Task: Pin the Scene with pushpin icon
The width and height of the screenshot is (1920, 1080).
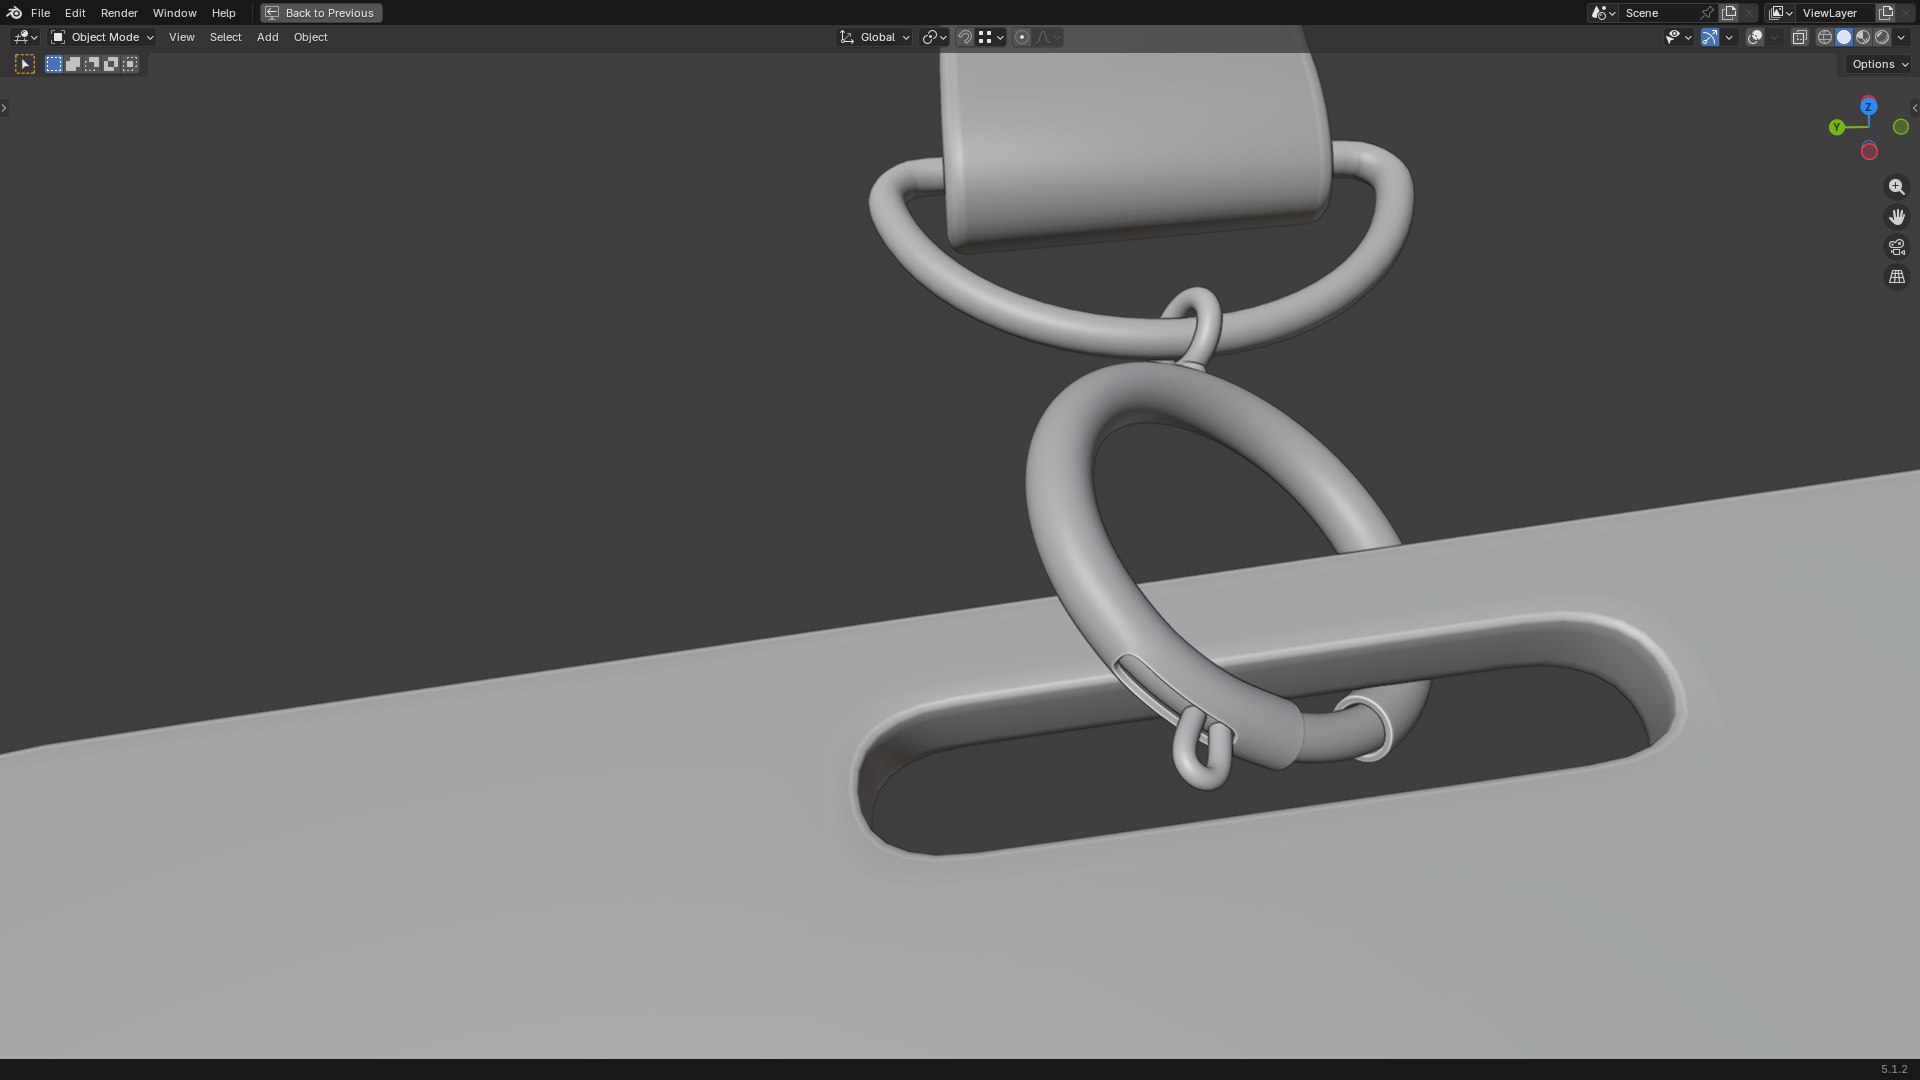Action: point(1707,13)
